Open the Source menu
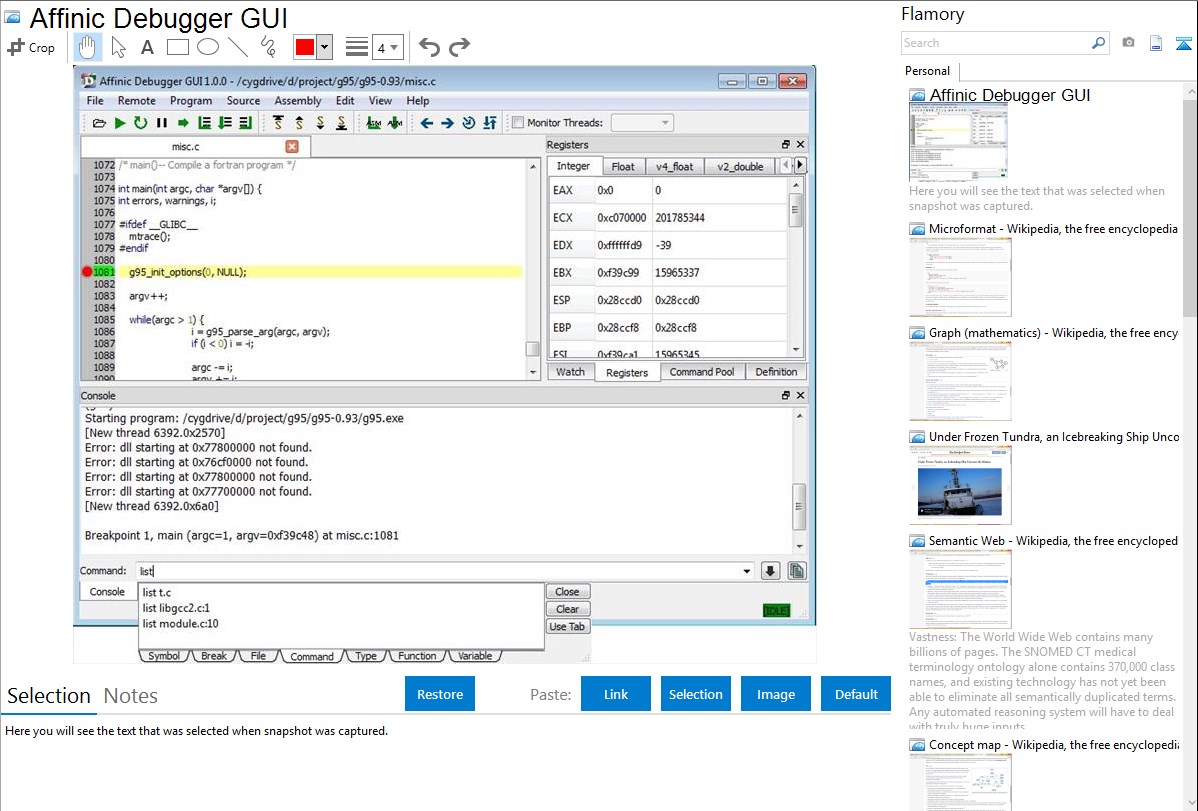 243,101
